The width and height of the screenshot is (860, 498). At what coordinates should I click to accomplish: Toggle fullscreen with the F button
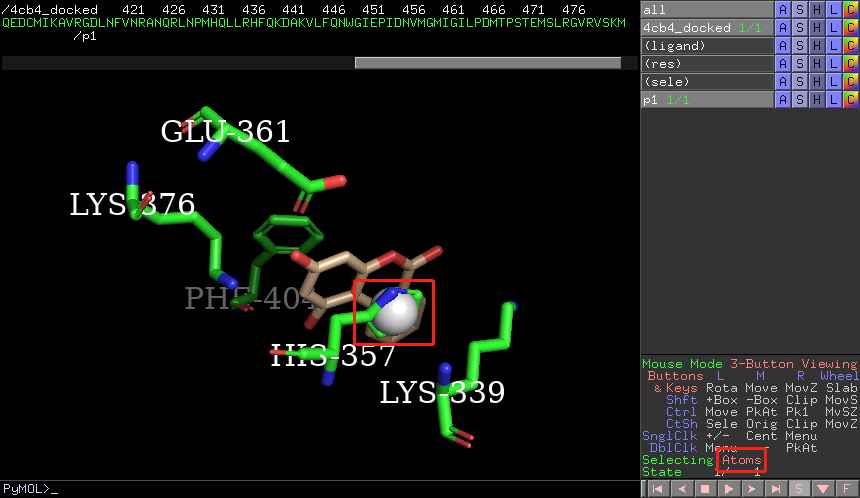(847, 489)
